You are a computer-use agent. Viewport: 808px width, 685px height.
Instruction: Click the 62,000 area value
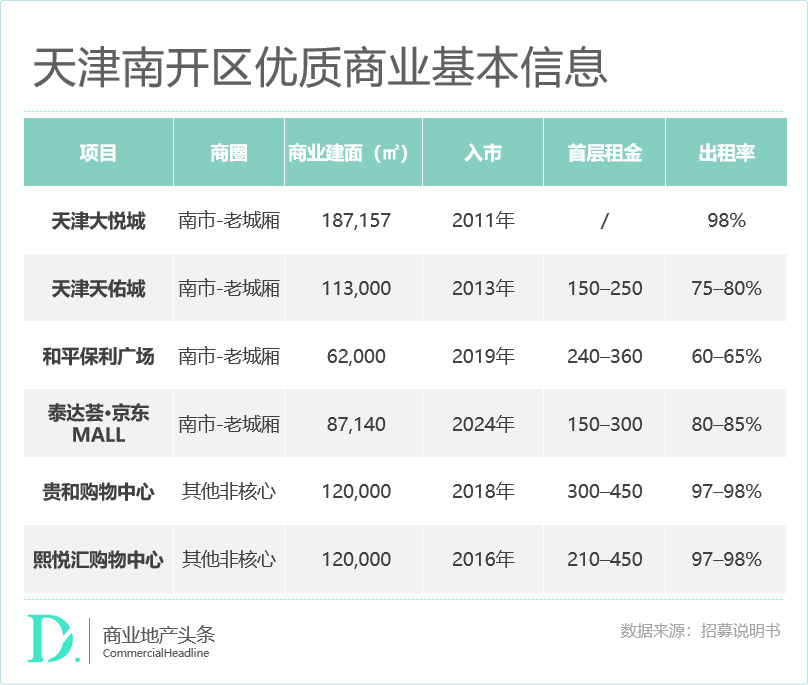tap(356, 356)
